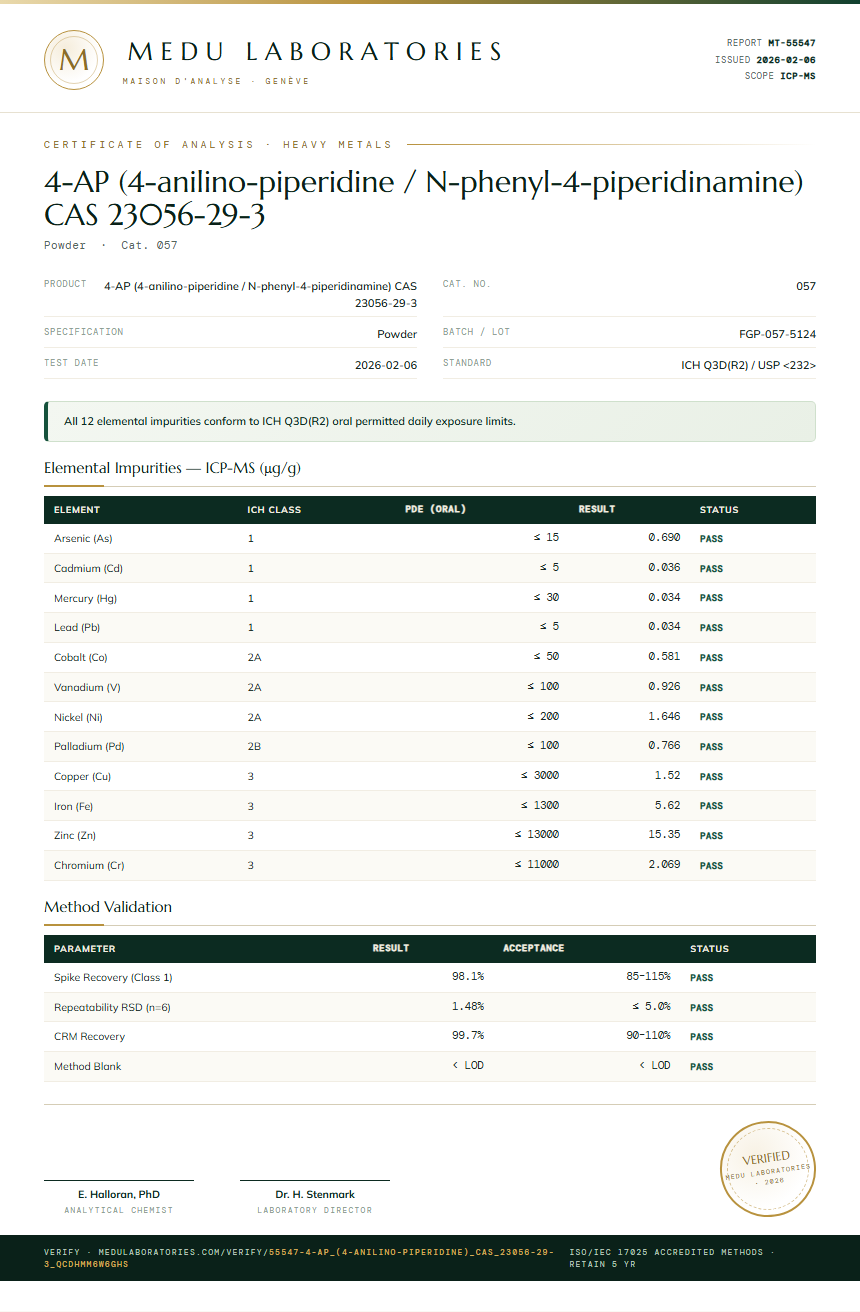Screen dimensions: 860x1312
Task: Click Method Blank PASS status
Action: 702,1067
